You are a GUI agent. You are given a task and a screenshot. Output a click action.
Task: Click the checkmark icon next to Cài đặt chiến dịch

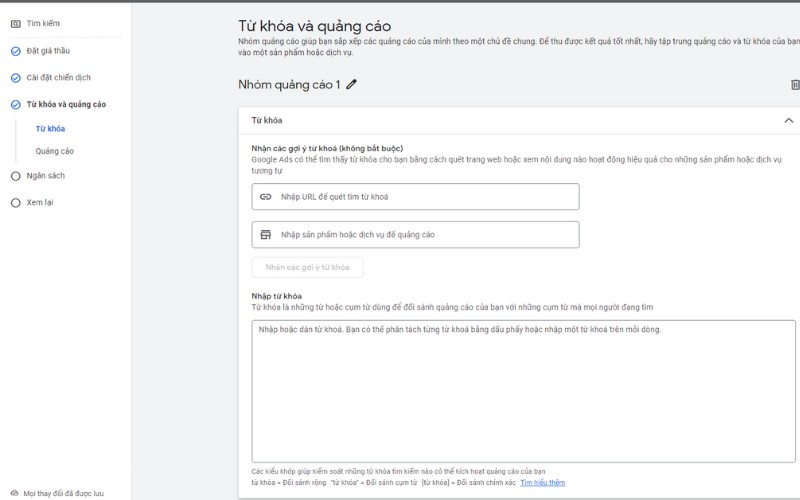click(15, 78)
